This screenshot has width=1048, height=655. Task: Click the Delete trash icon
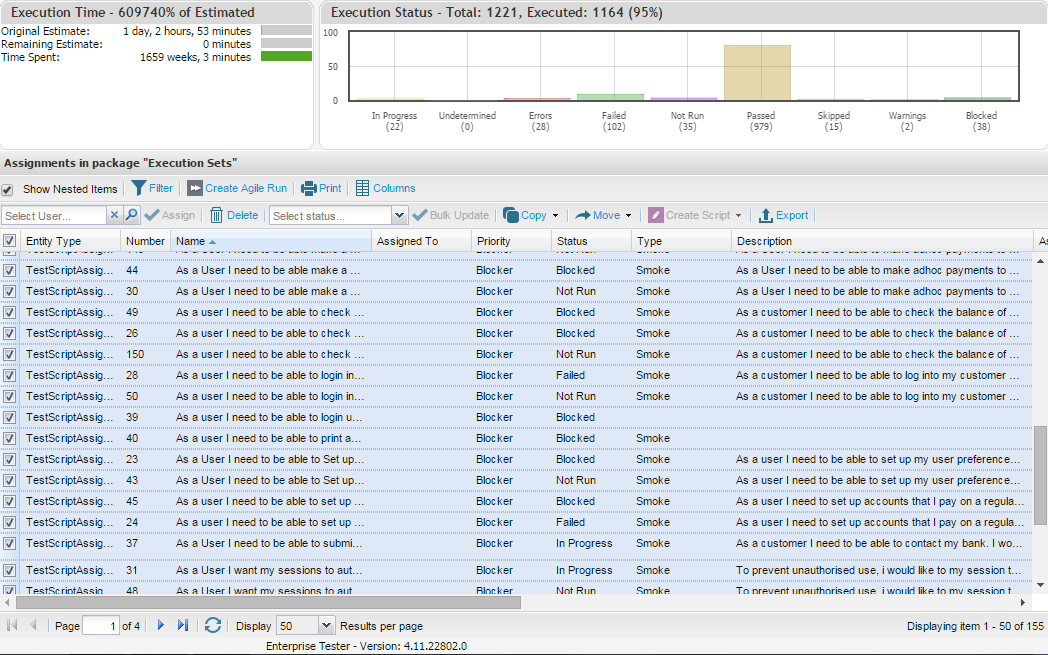(216, 215)
